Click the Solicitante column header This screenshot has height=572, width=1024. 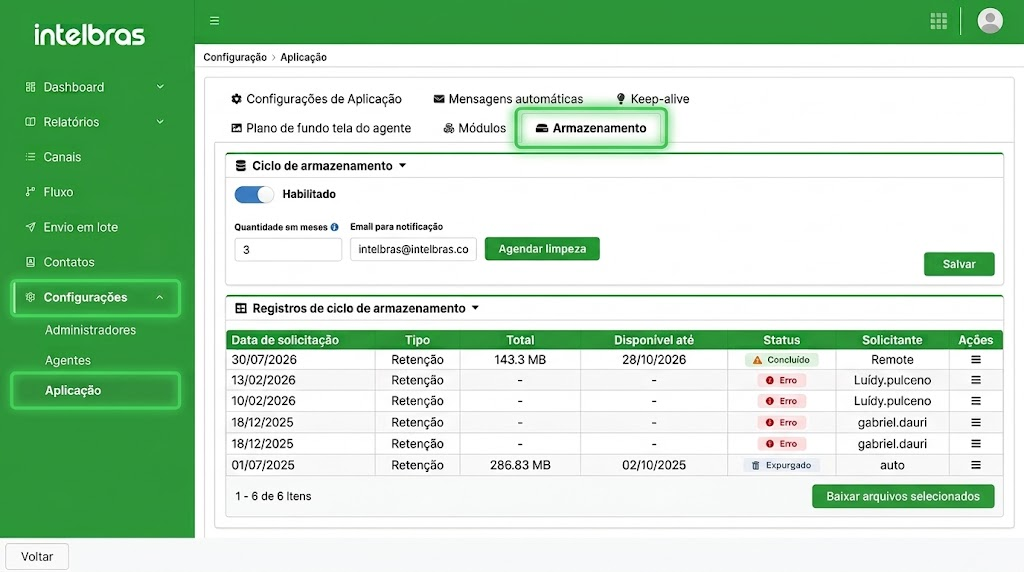tap(892, 340)
